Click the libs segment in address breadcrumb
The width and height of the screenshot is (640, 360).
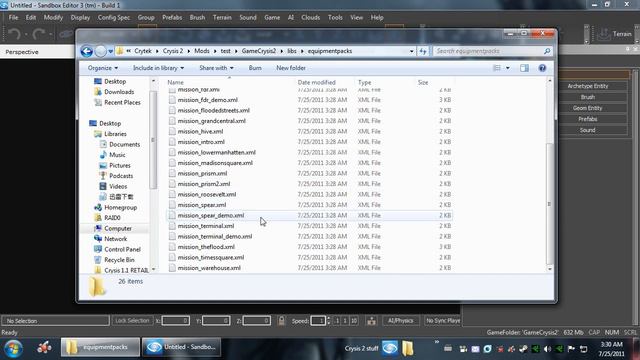point(292,51)
